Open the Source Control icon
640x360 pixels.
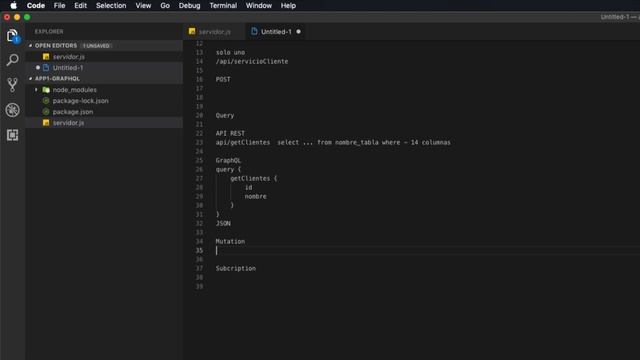(x=12, y=85)
